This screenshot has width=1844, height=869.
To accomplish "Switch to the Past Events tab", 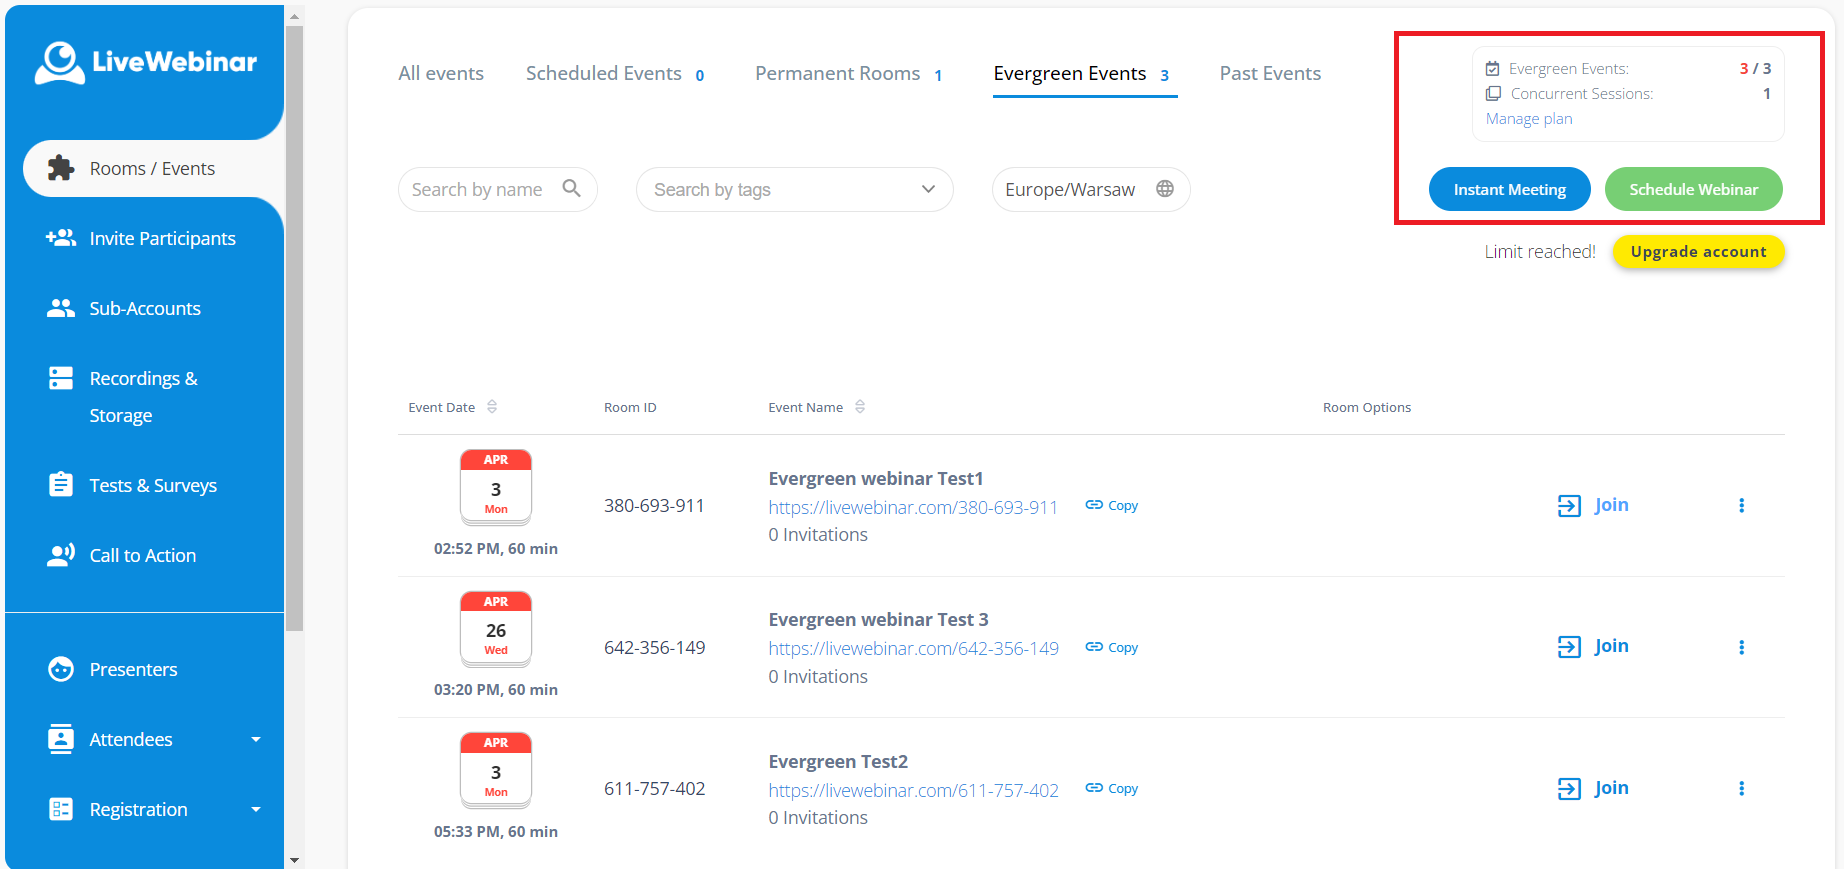I will [1270, 74].
